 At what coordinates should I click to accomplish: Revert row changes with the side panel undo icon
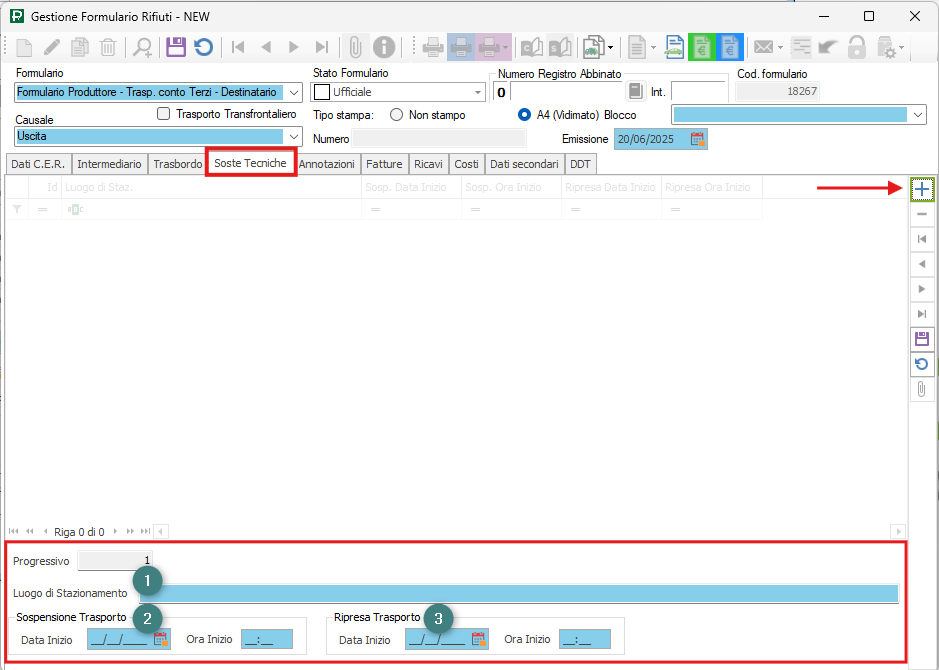pyautogui.click(x=921, y=364)
